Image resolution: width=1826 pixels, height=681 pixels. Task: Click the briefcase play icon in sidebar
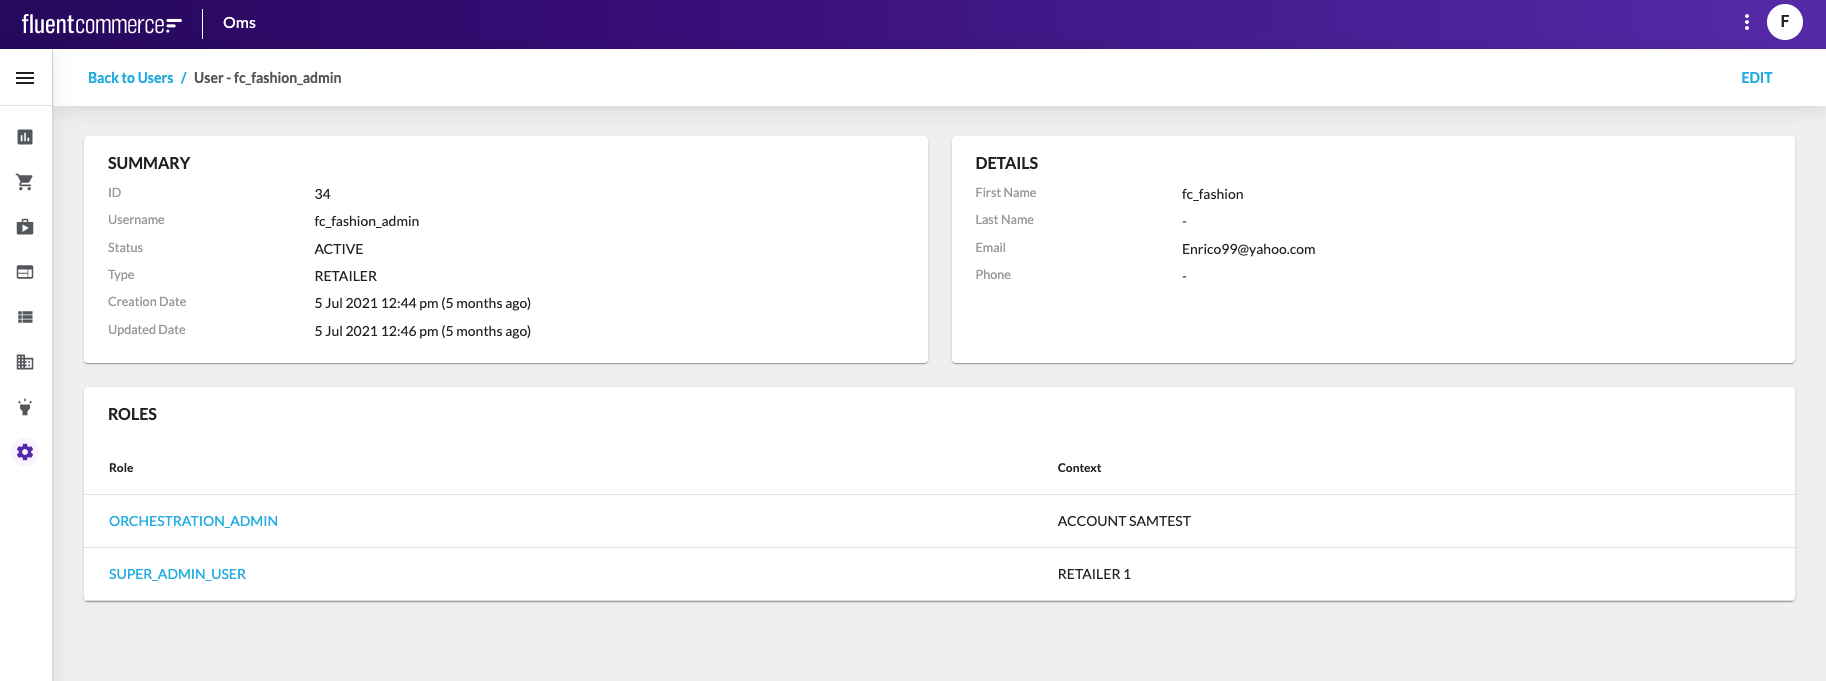point(25,227)
